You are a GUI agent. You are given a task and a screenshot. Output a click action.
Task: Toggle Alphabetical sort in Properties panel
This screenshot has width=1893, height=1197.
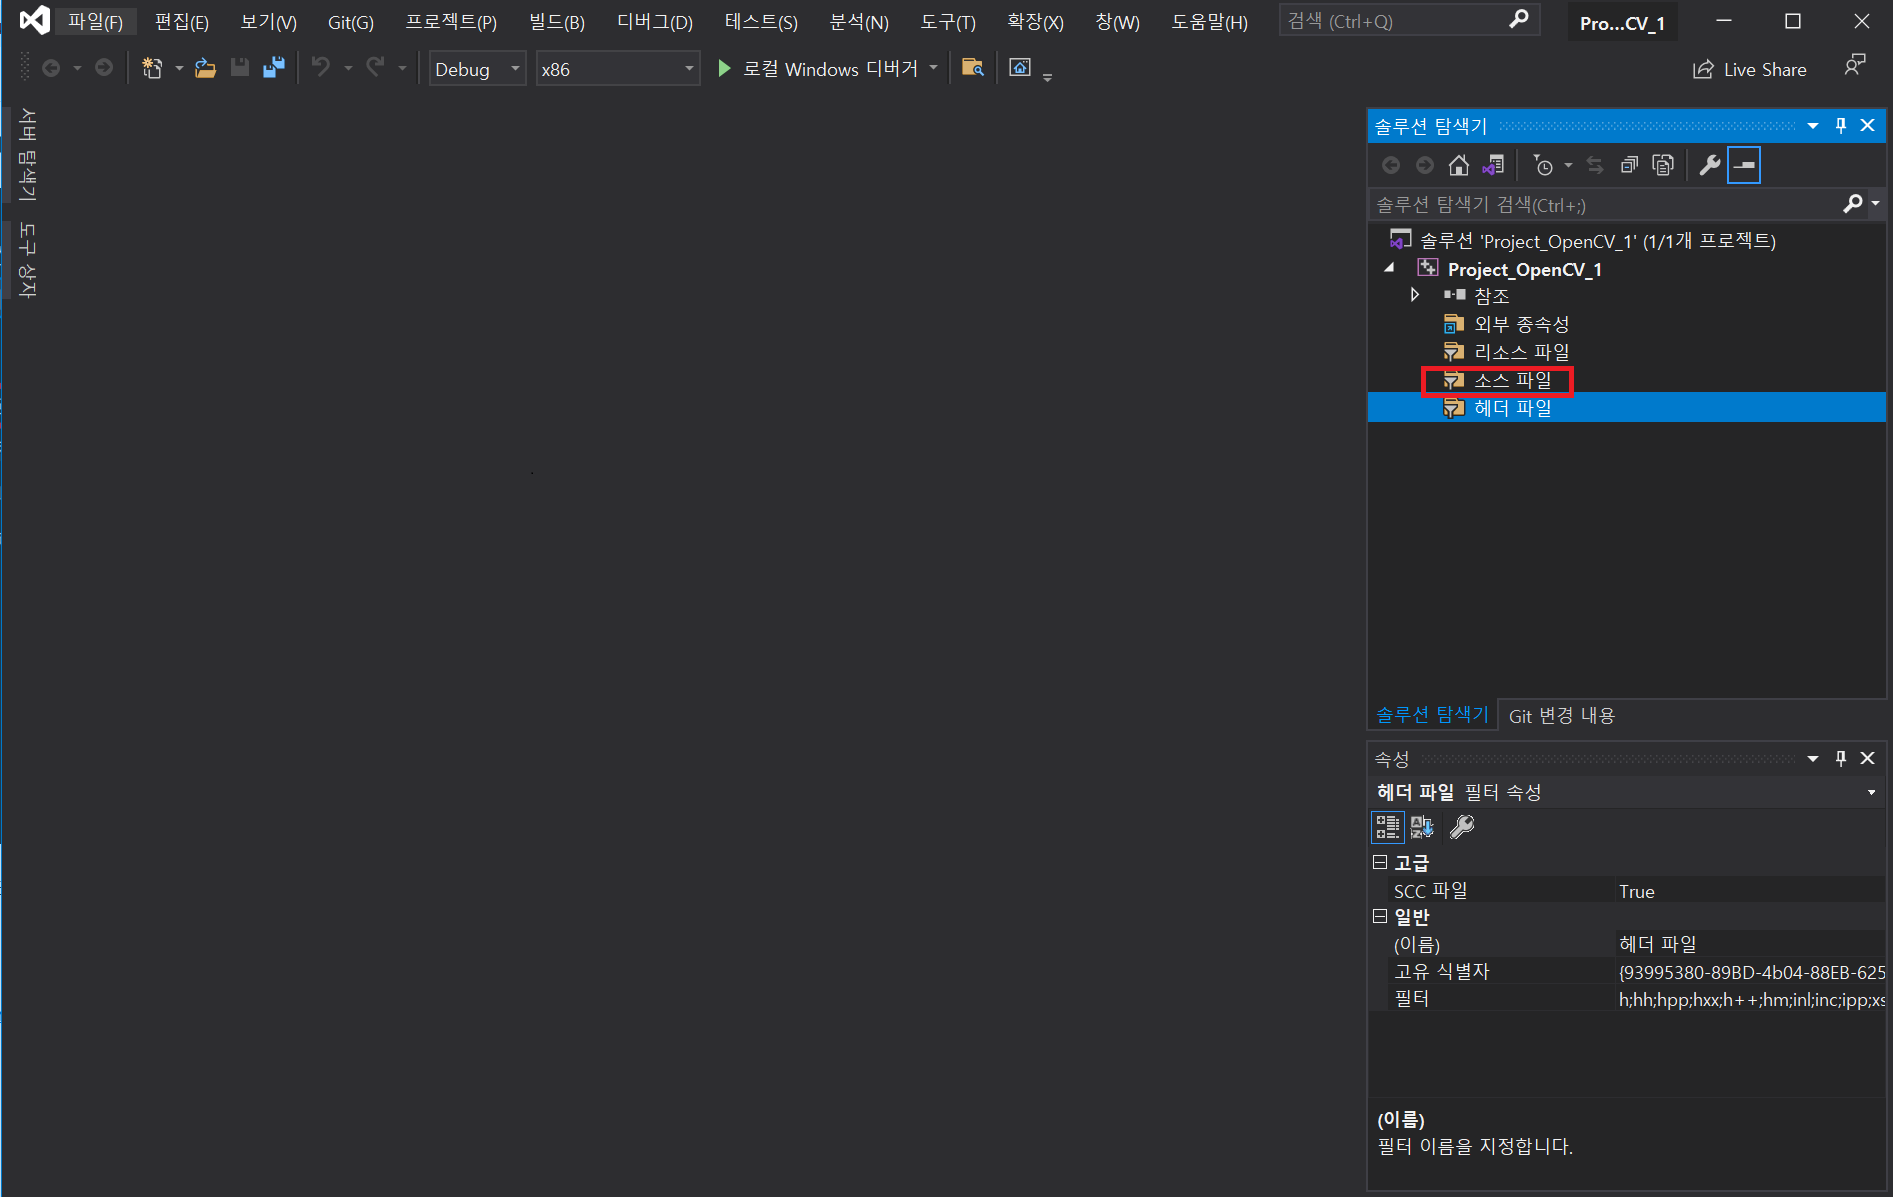pyautogui.click(x=1422, y=827)
